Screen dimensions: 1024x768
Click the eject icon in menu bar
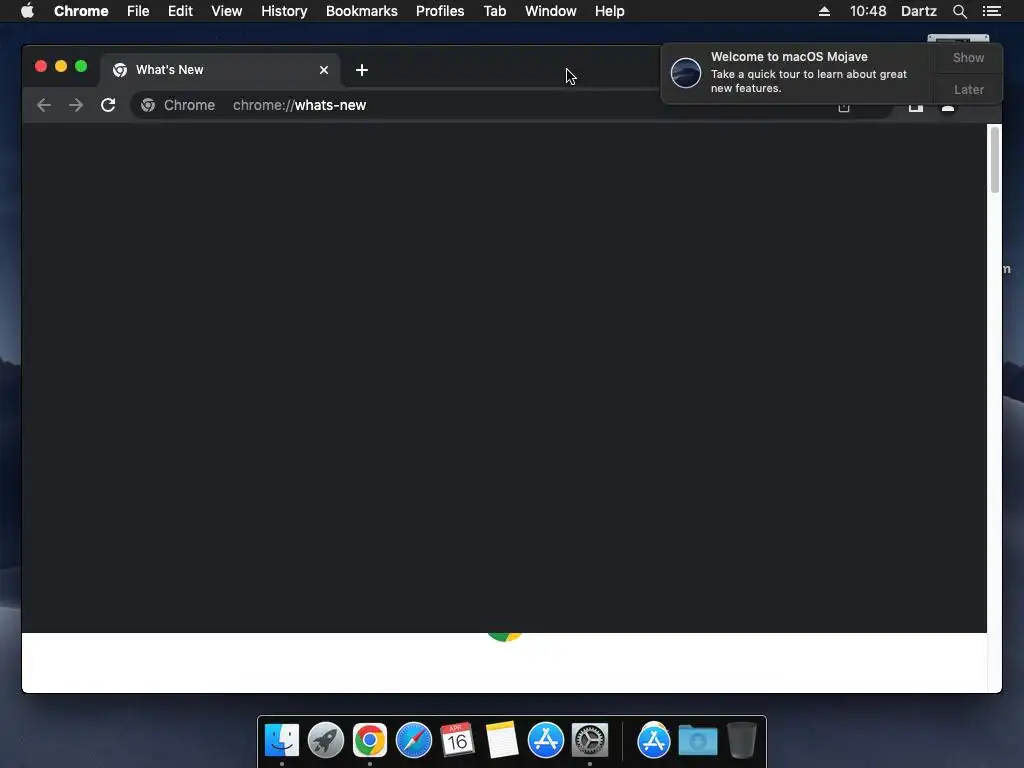pos(824,11)
